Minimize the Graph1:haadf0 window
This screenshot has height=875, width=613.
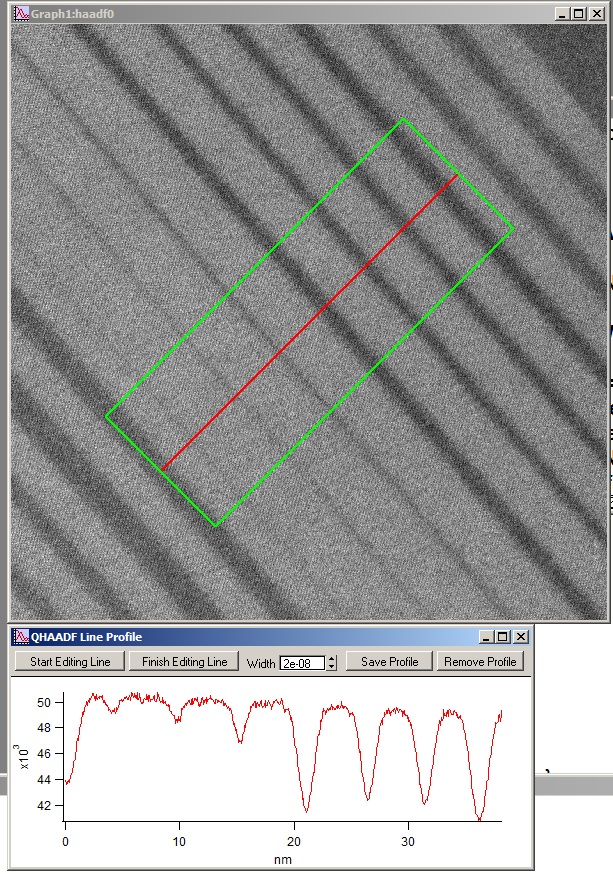coord(565,14)
